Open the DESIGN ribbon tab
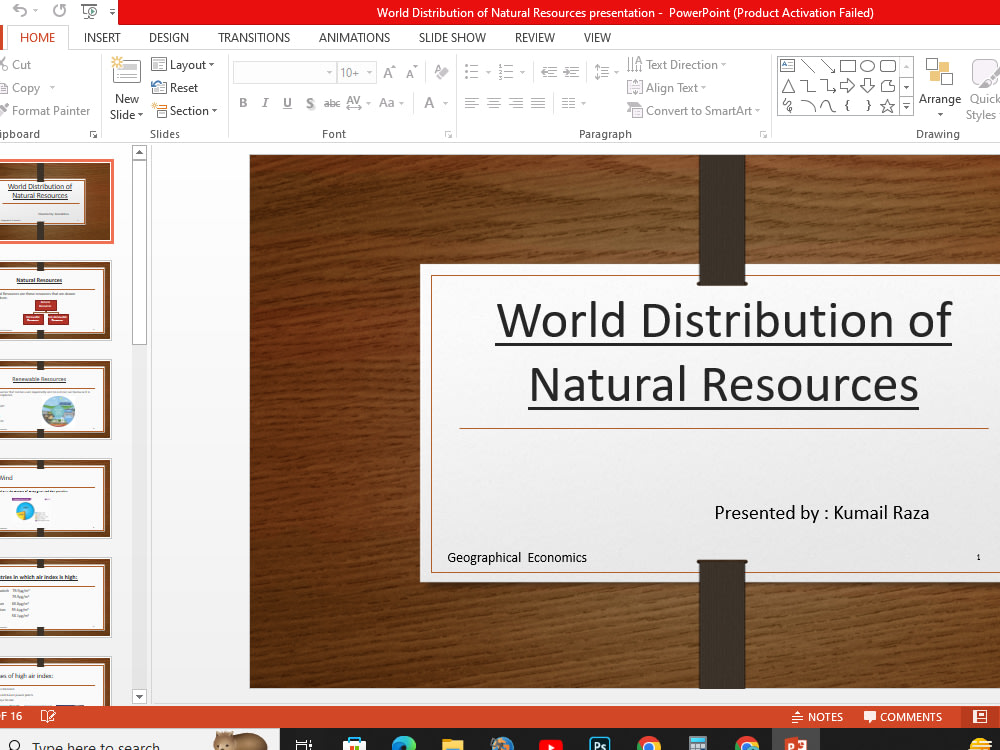The width and height of the screenshot is (1000, 750). [x=169, y=38]
